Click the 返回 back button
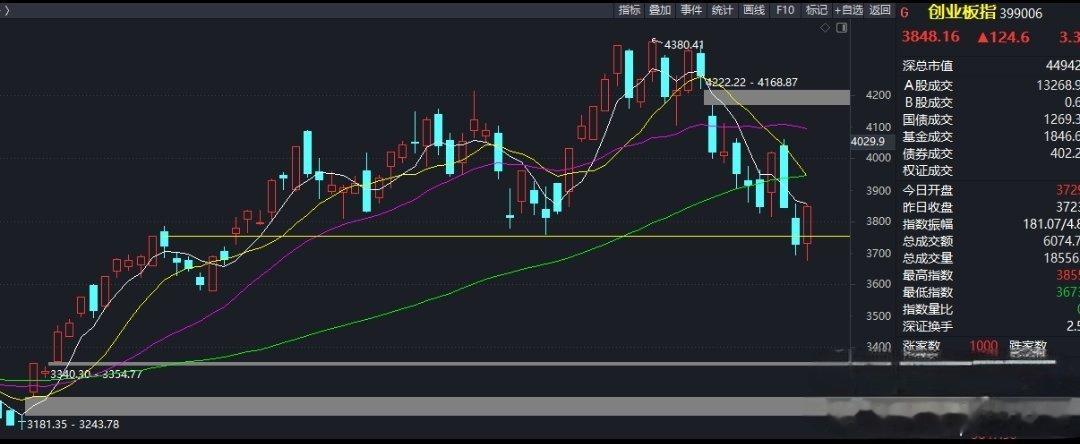This screenshot has height=444, width=1080. [x=880, y=10]
